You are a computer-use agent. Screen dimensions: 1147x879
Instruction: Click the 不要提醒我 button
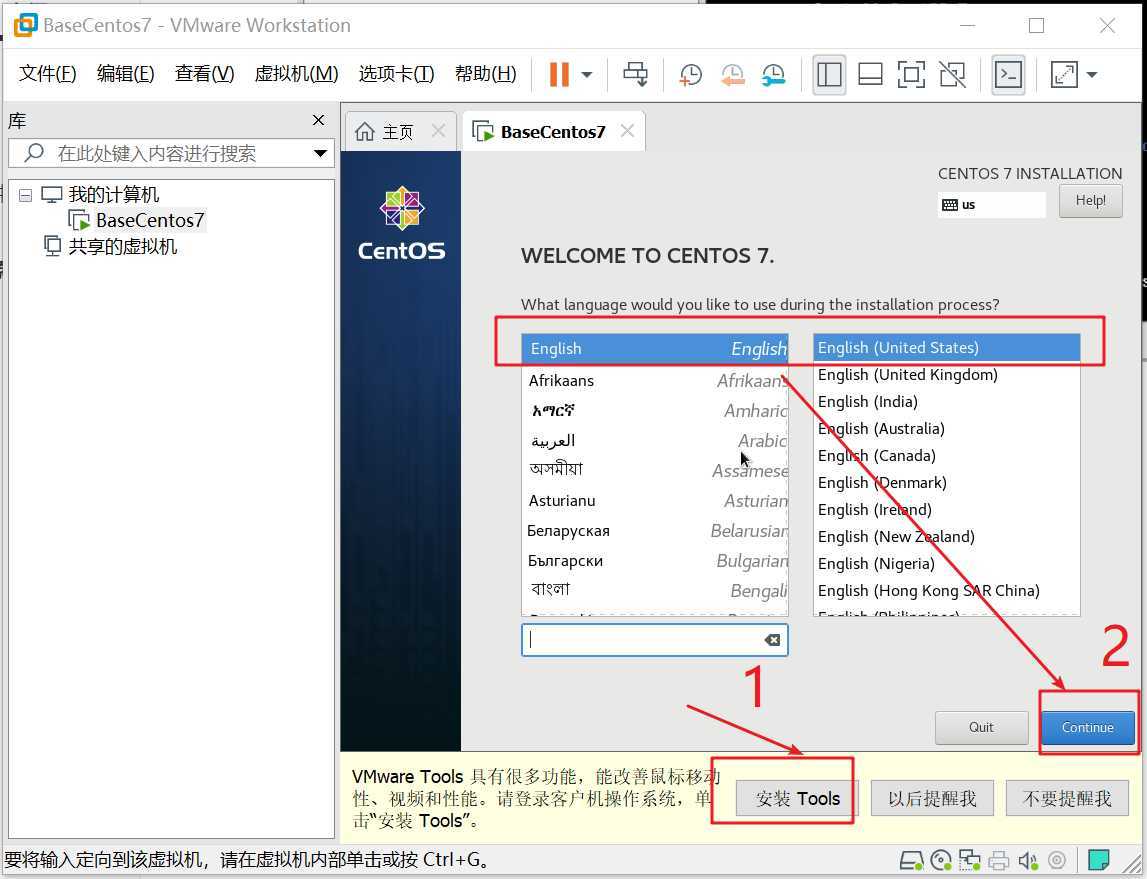(1067, 799)
